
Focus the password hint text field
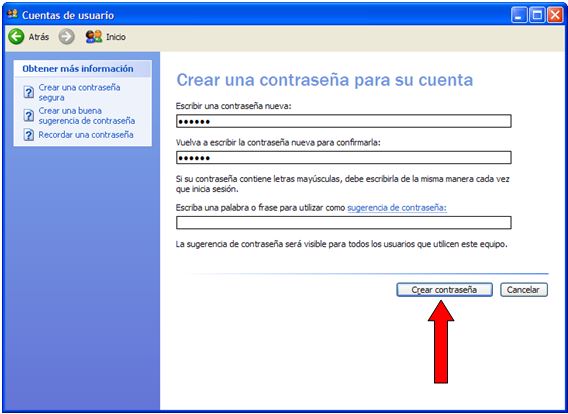pyautogui.click(x=344, y=222)
